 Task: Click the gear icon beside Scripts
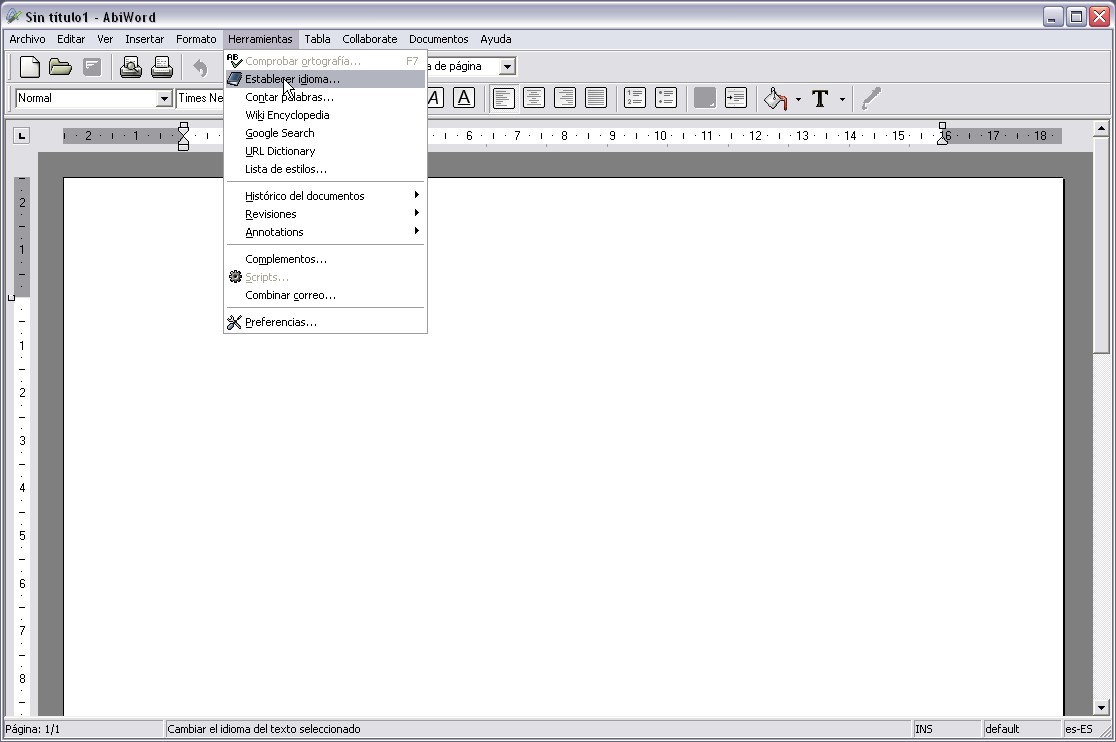pos(235,277)
